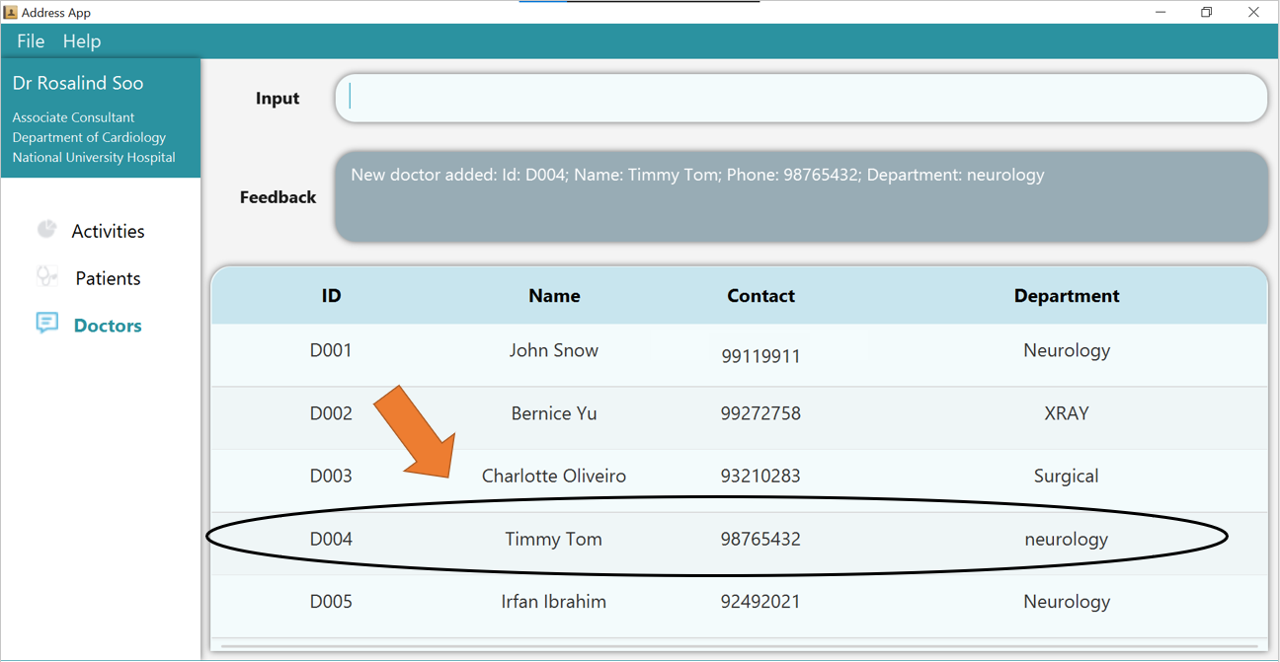Image resolution: width=1280 pixels, height=662 pixels.
Task: Select the Charlotte Oliveiro row
Action: pos(554,476)
